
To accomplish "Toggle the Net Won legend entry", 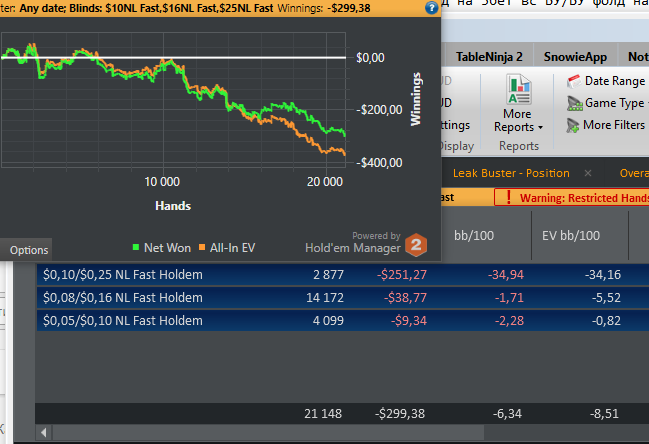I will click(161, 248).
